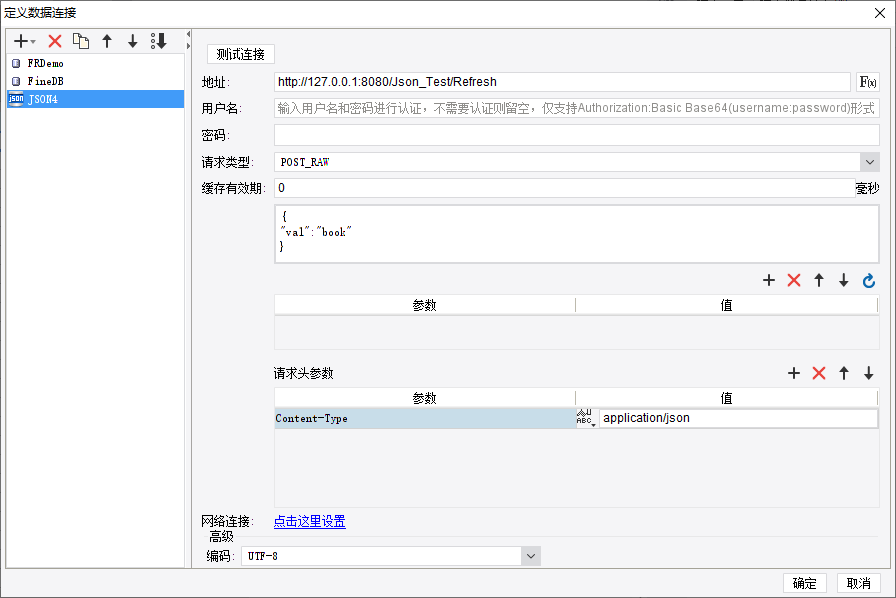Click the 用户名 input field
Viewport: 896px width, 598px height.
577,108
